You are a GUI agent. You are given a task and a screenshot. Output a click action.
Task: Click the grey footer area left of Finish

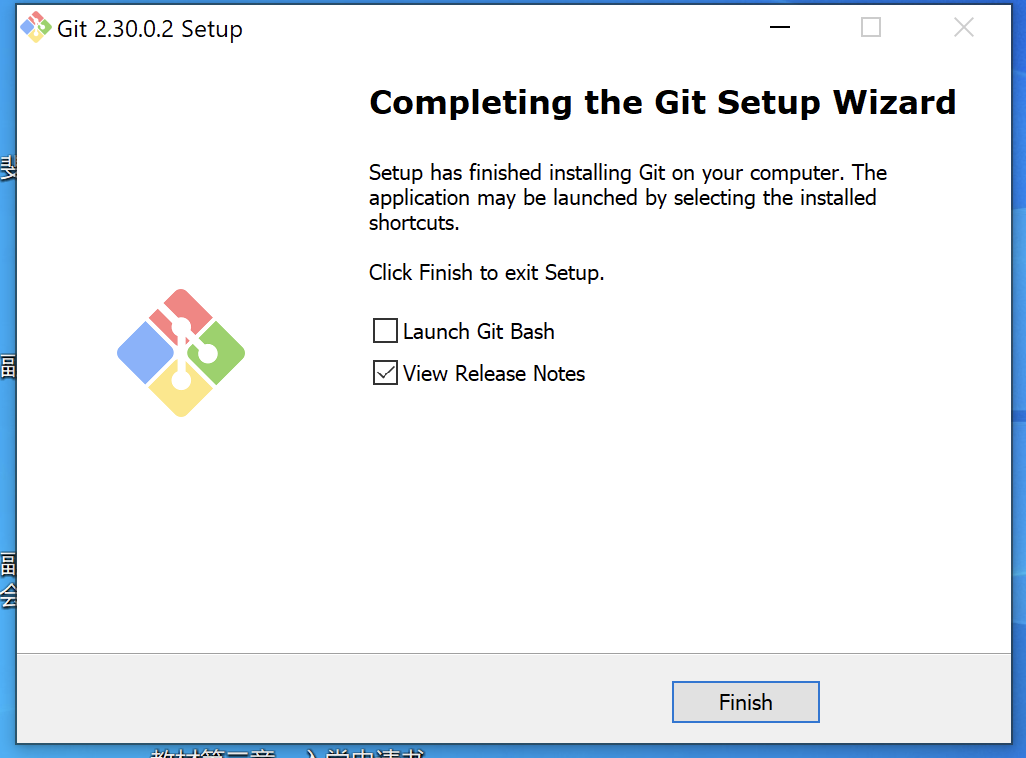coord(340,698)
